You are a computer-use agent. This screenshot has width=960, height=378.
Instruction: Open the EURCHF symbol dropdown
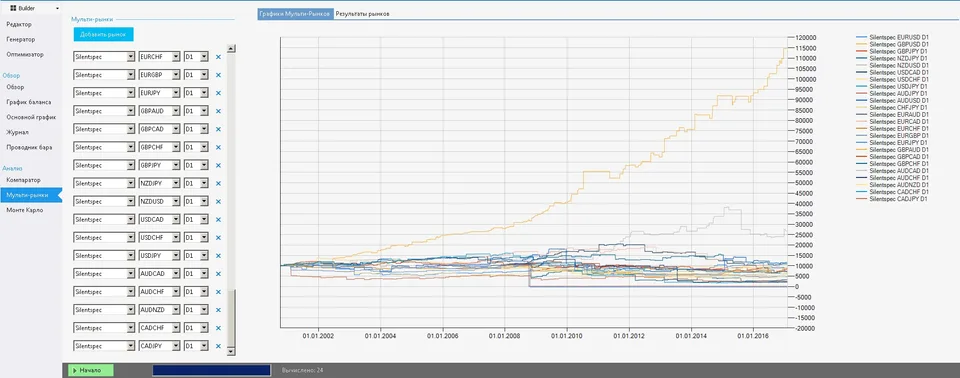pos(176,57)
